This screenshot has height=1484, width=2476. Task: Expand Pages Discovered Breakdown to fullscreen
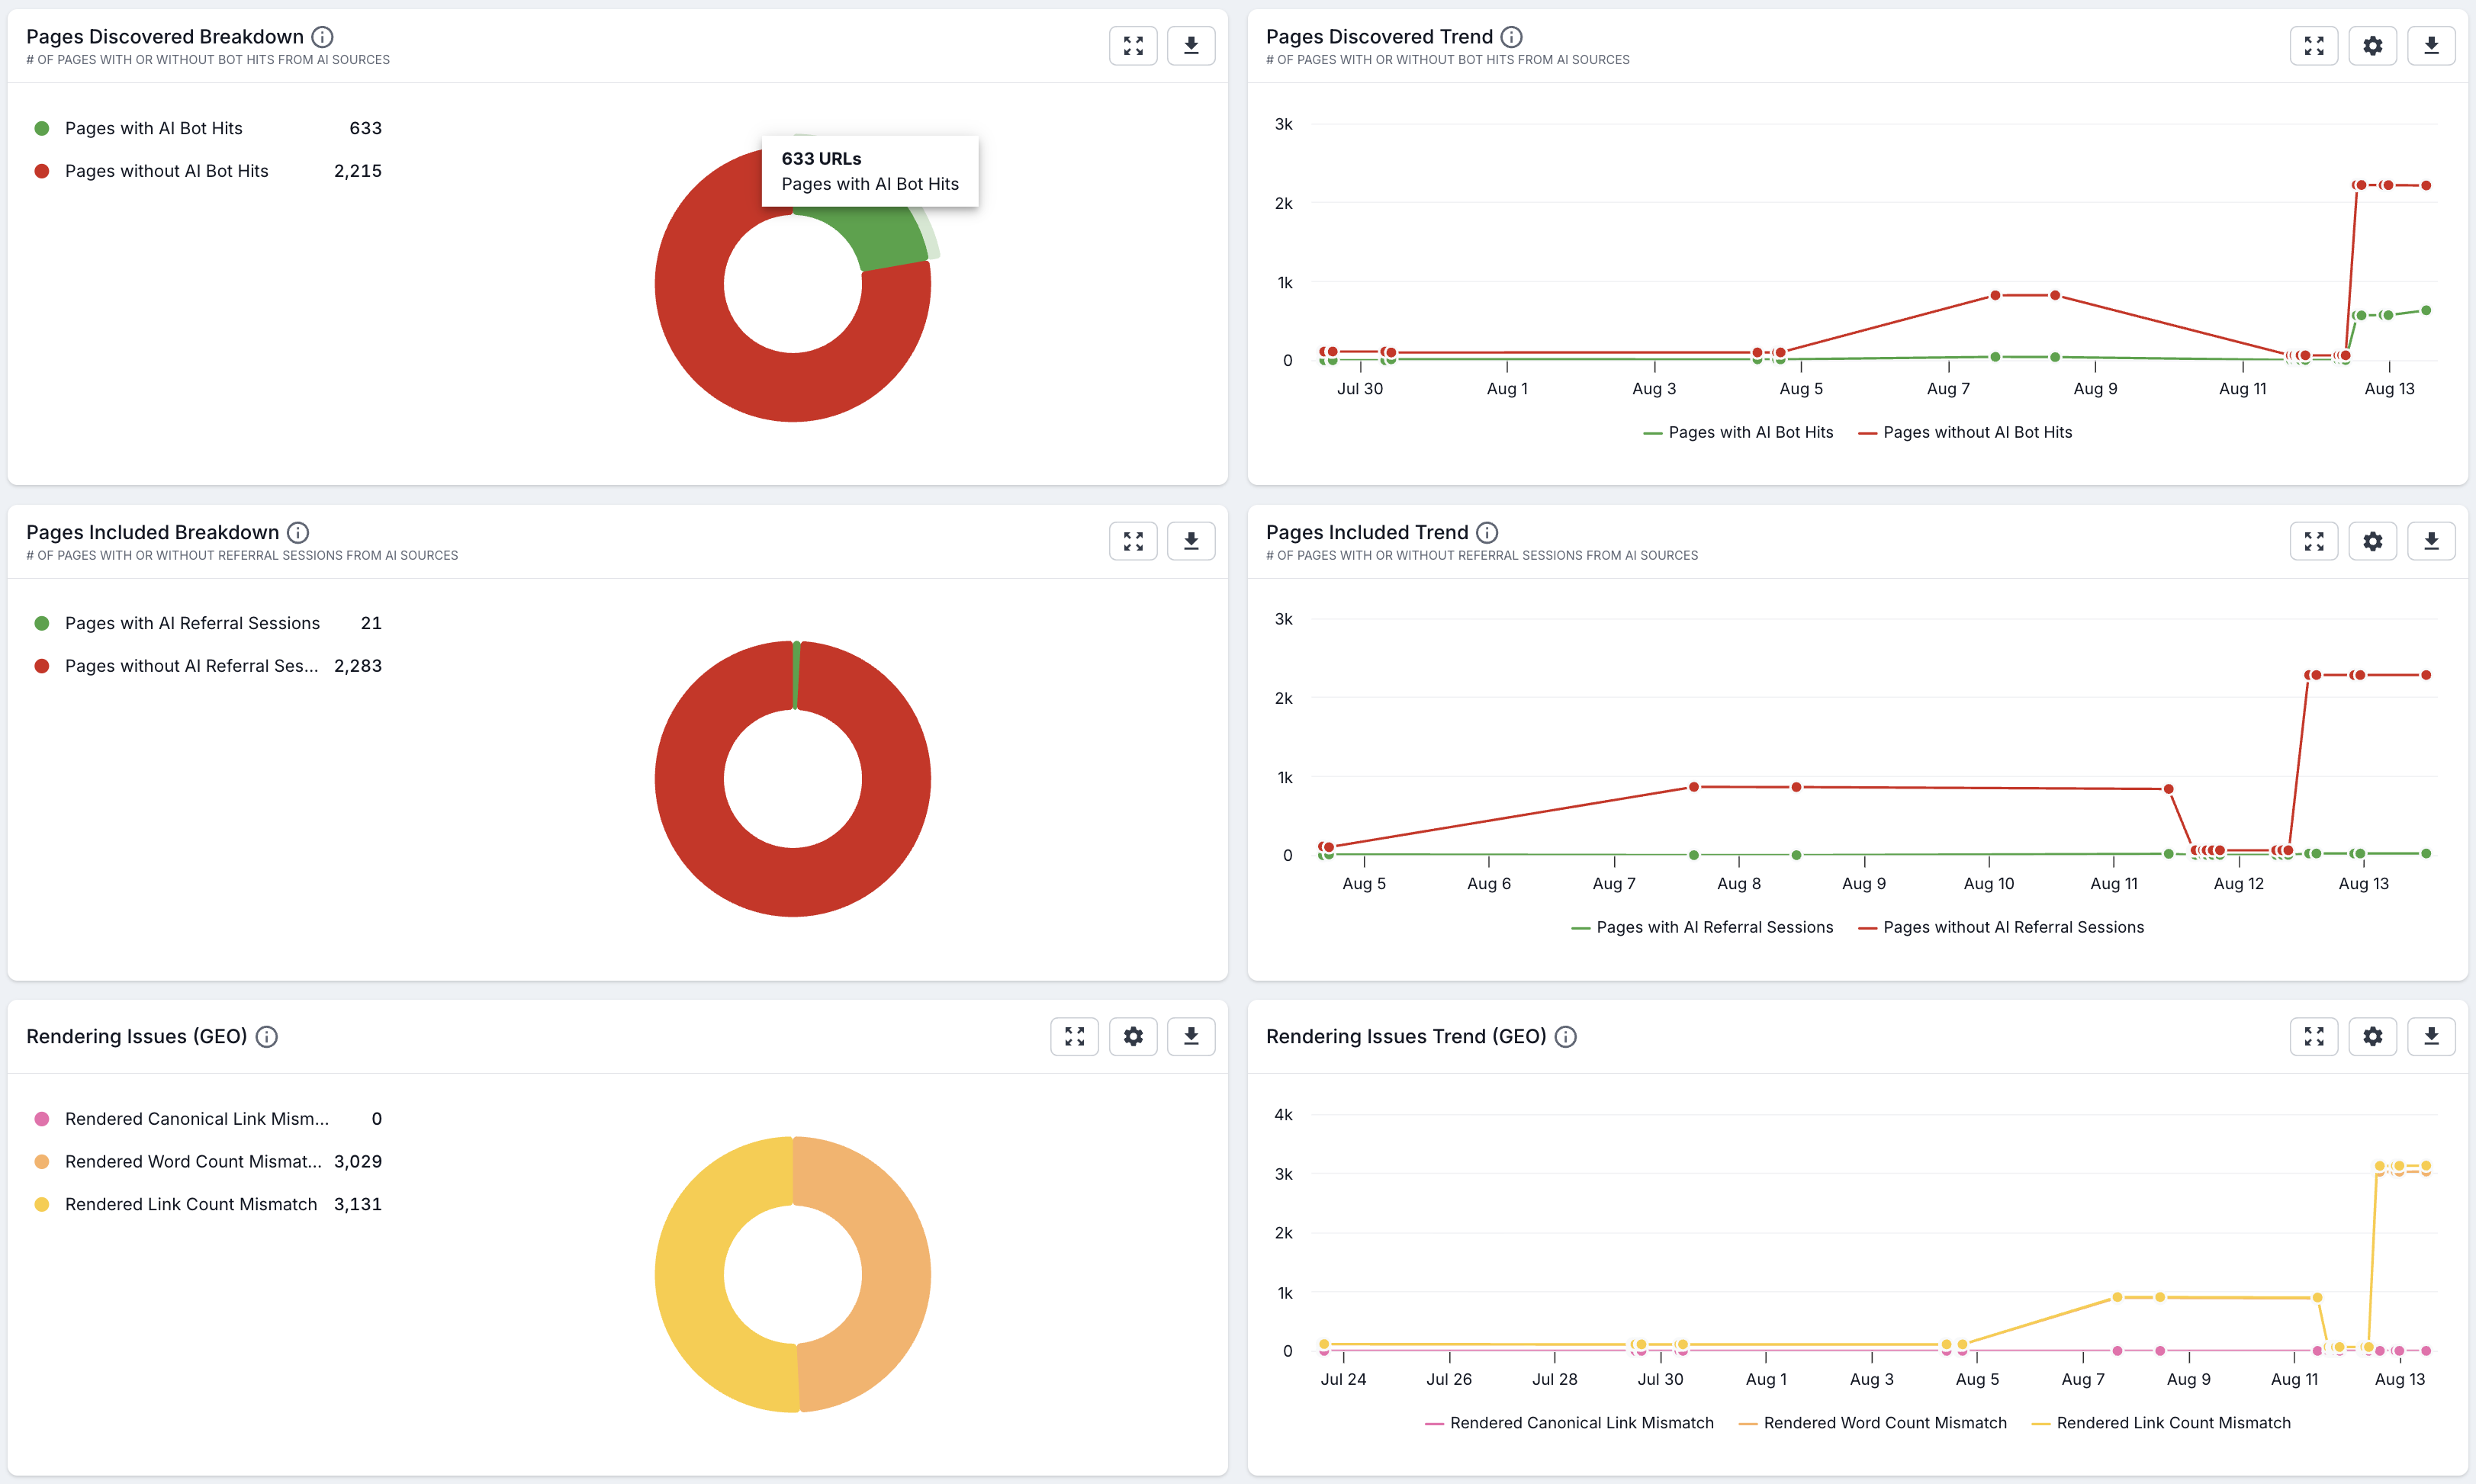pyautogui.click(x=1133, y=44)
